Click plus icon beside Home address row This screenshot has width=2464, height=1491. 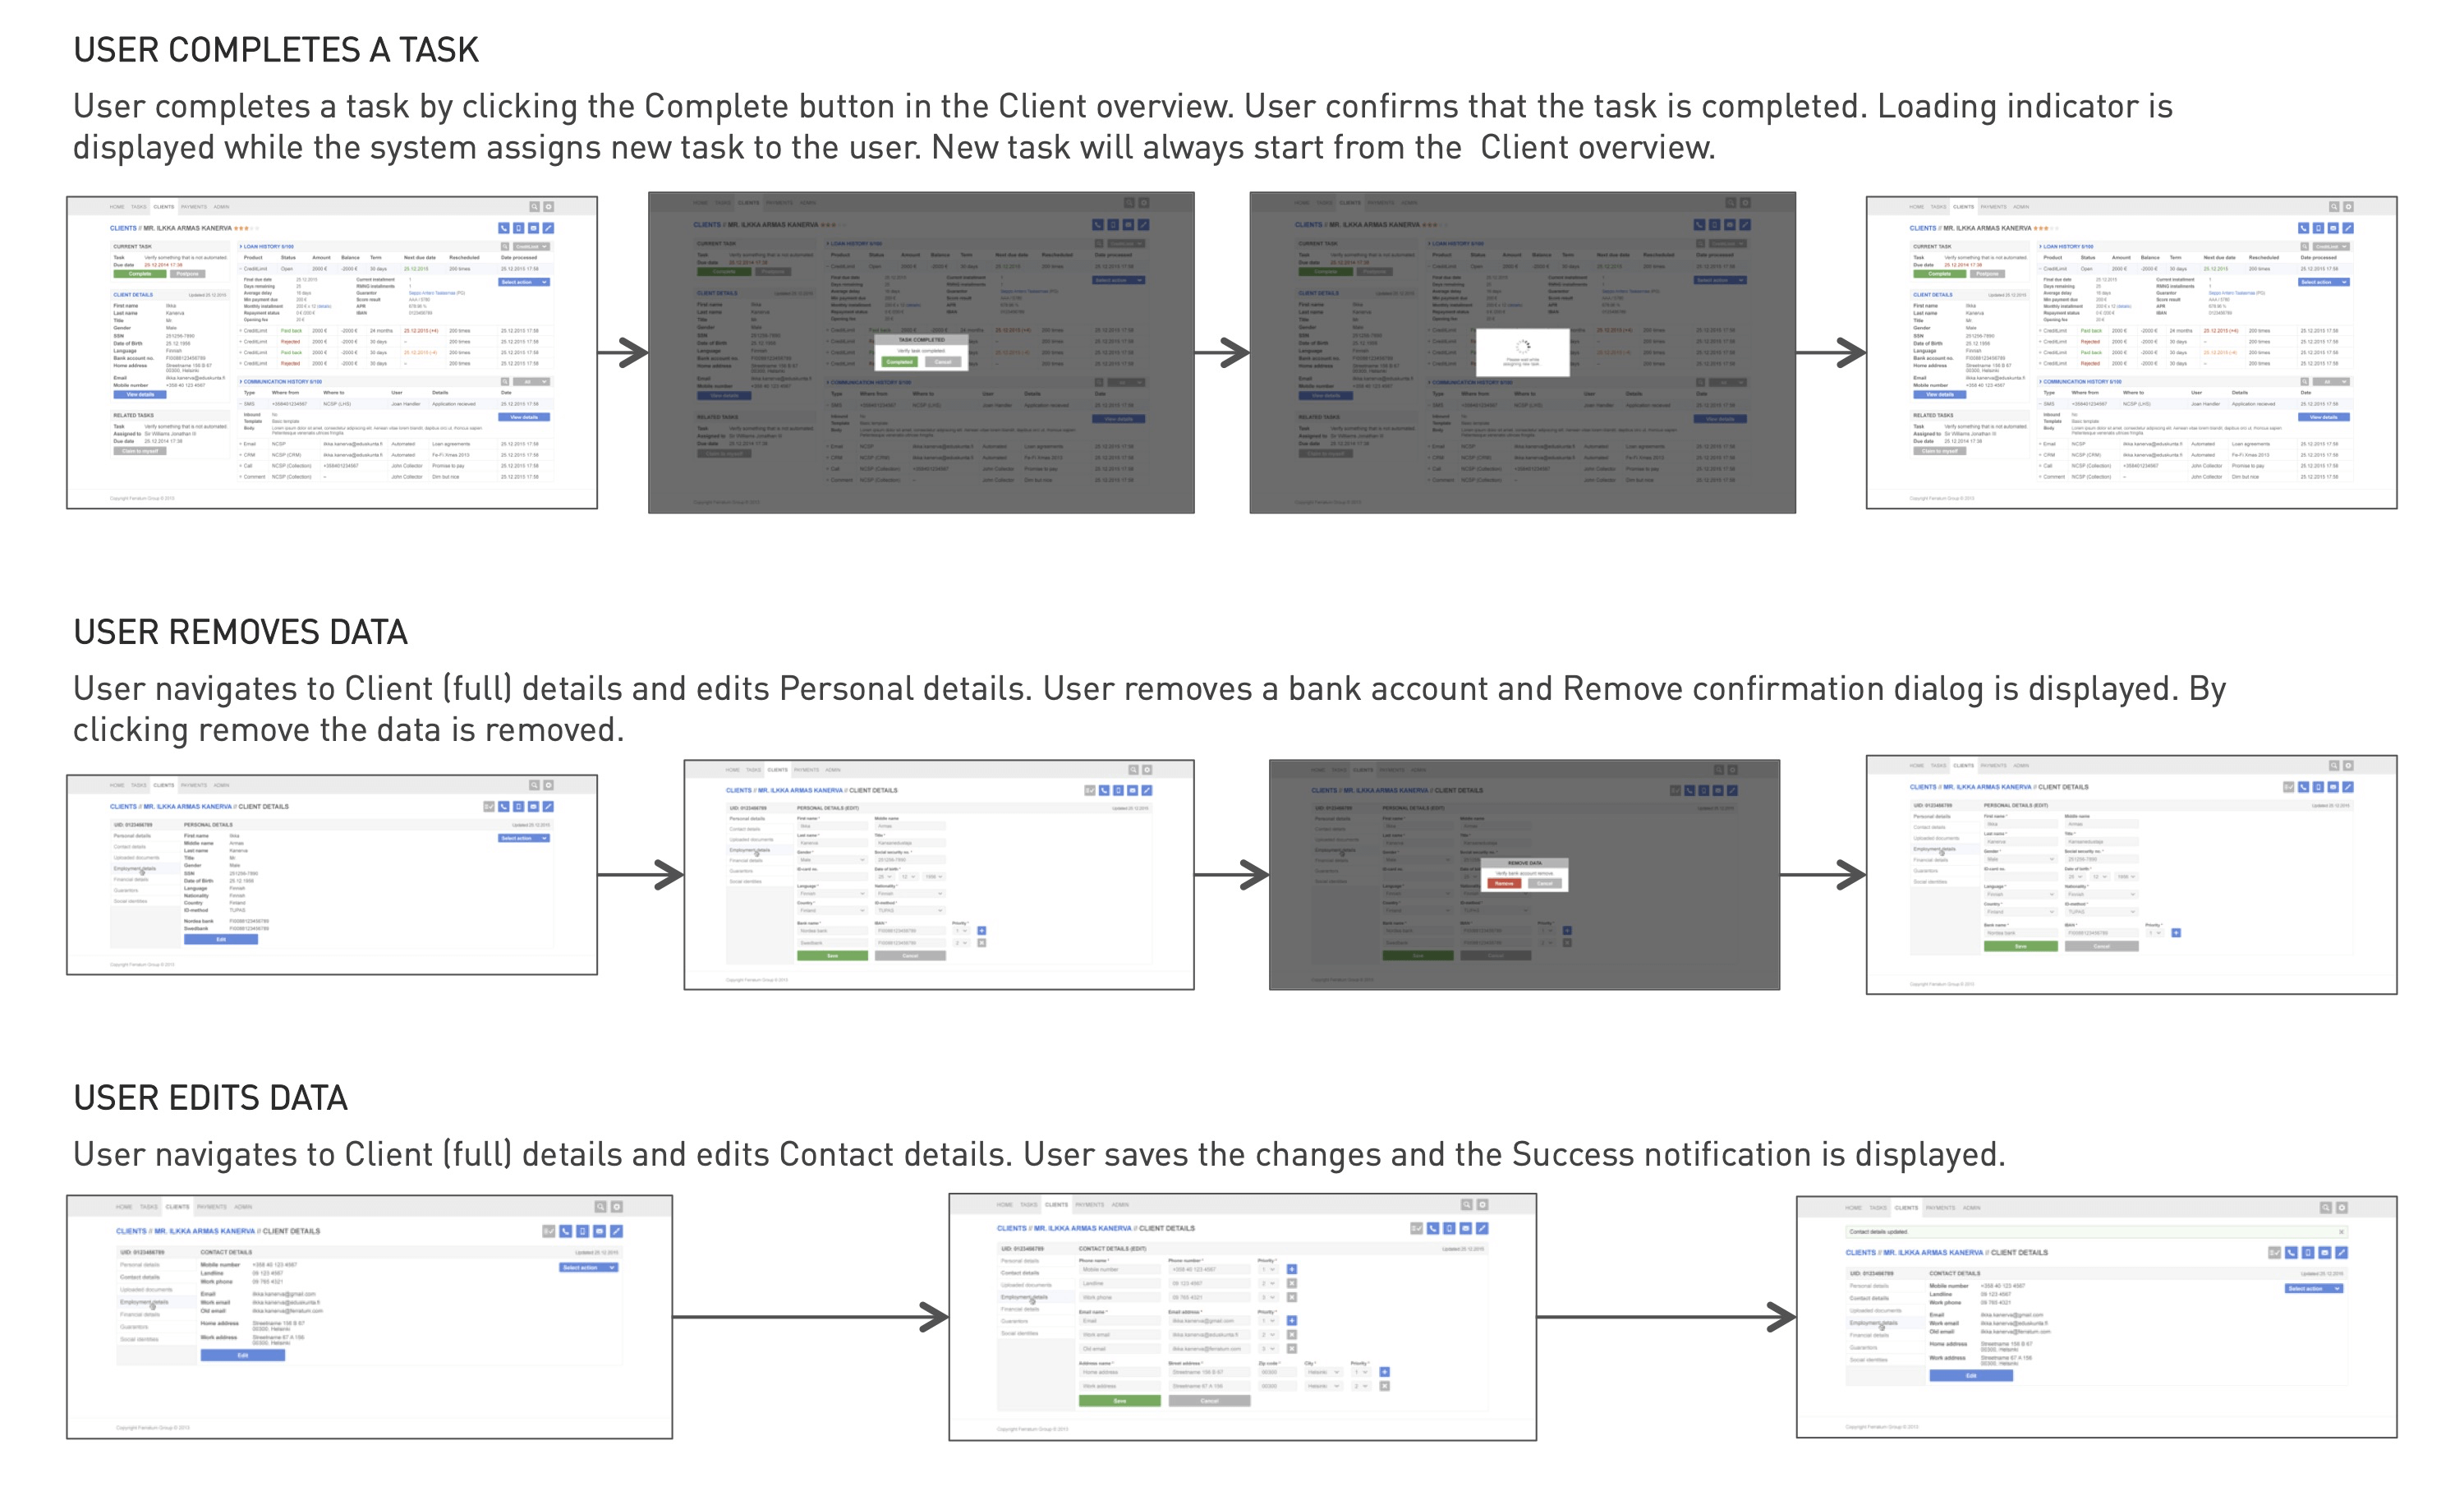(1384, 1372)
